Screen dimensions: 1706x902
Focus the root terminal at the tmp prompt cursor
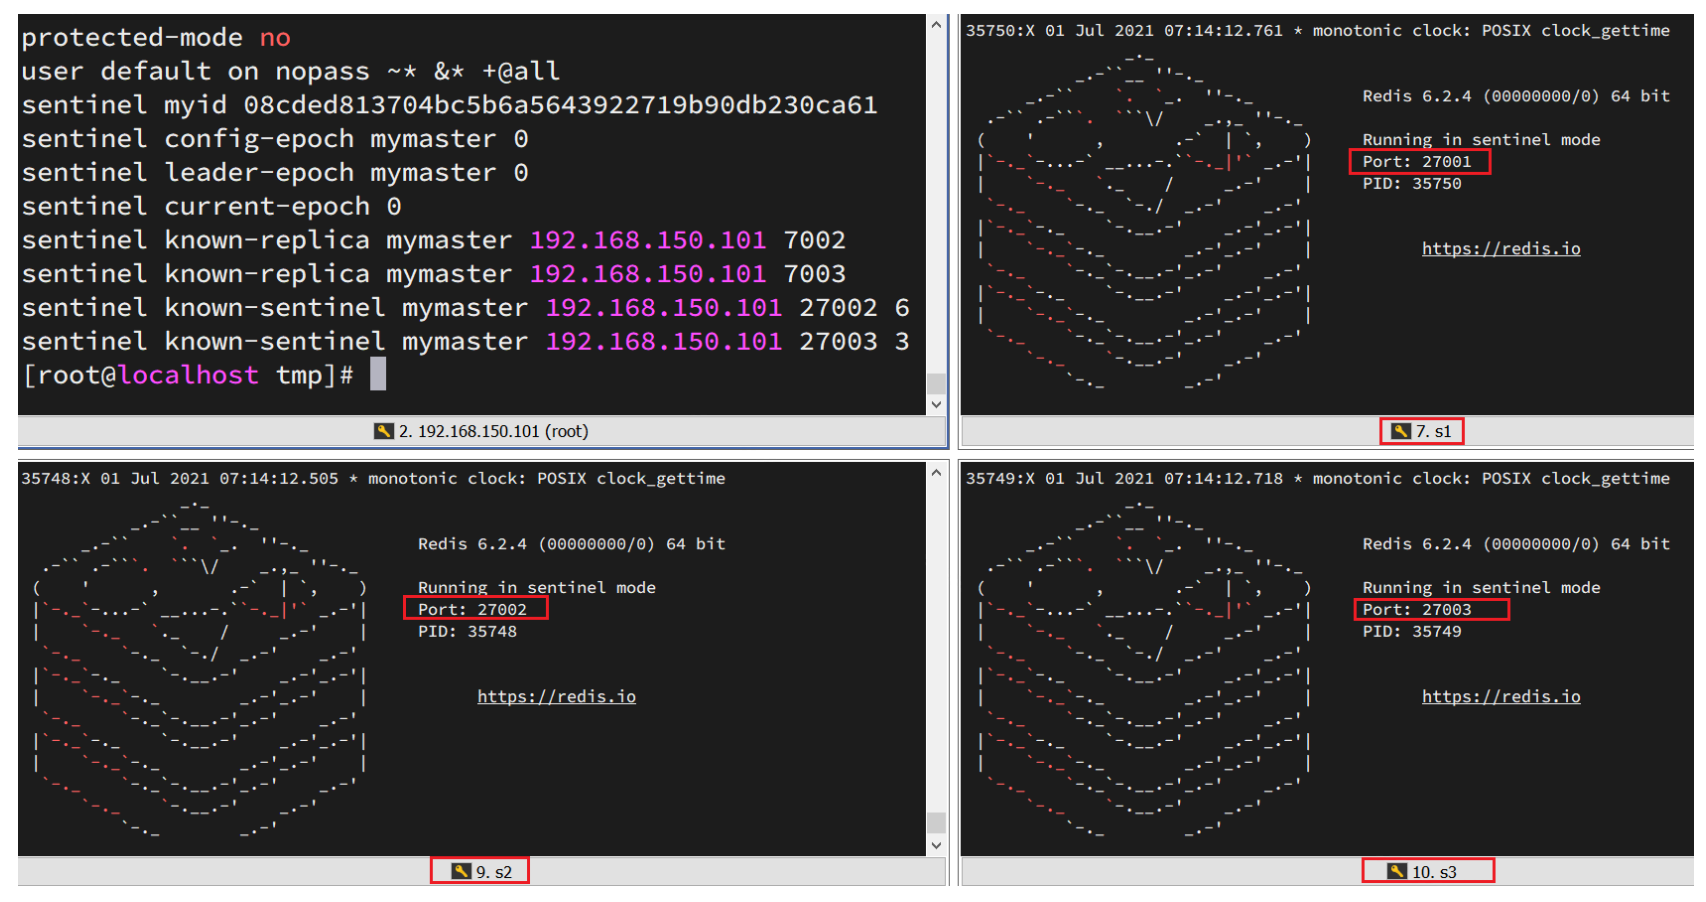coord(378,375)
